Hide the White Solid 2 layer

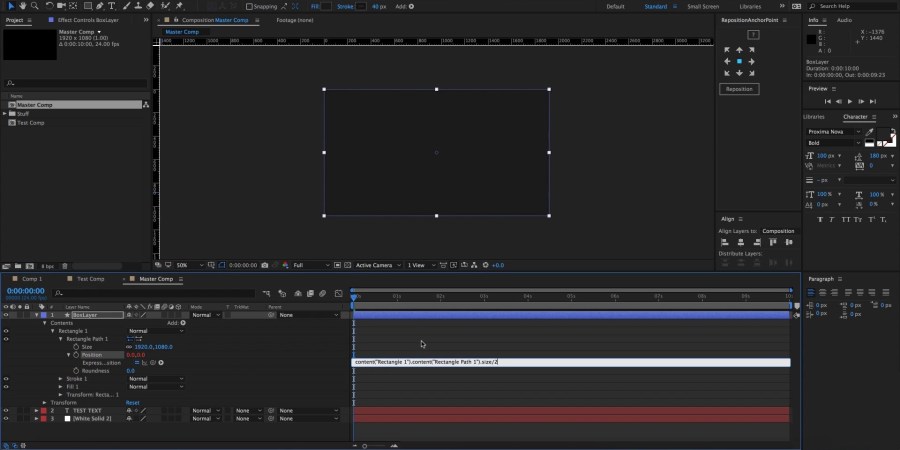pos(6,419)
